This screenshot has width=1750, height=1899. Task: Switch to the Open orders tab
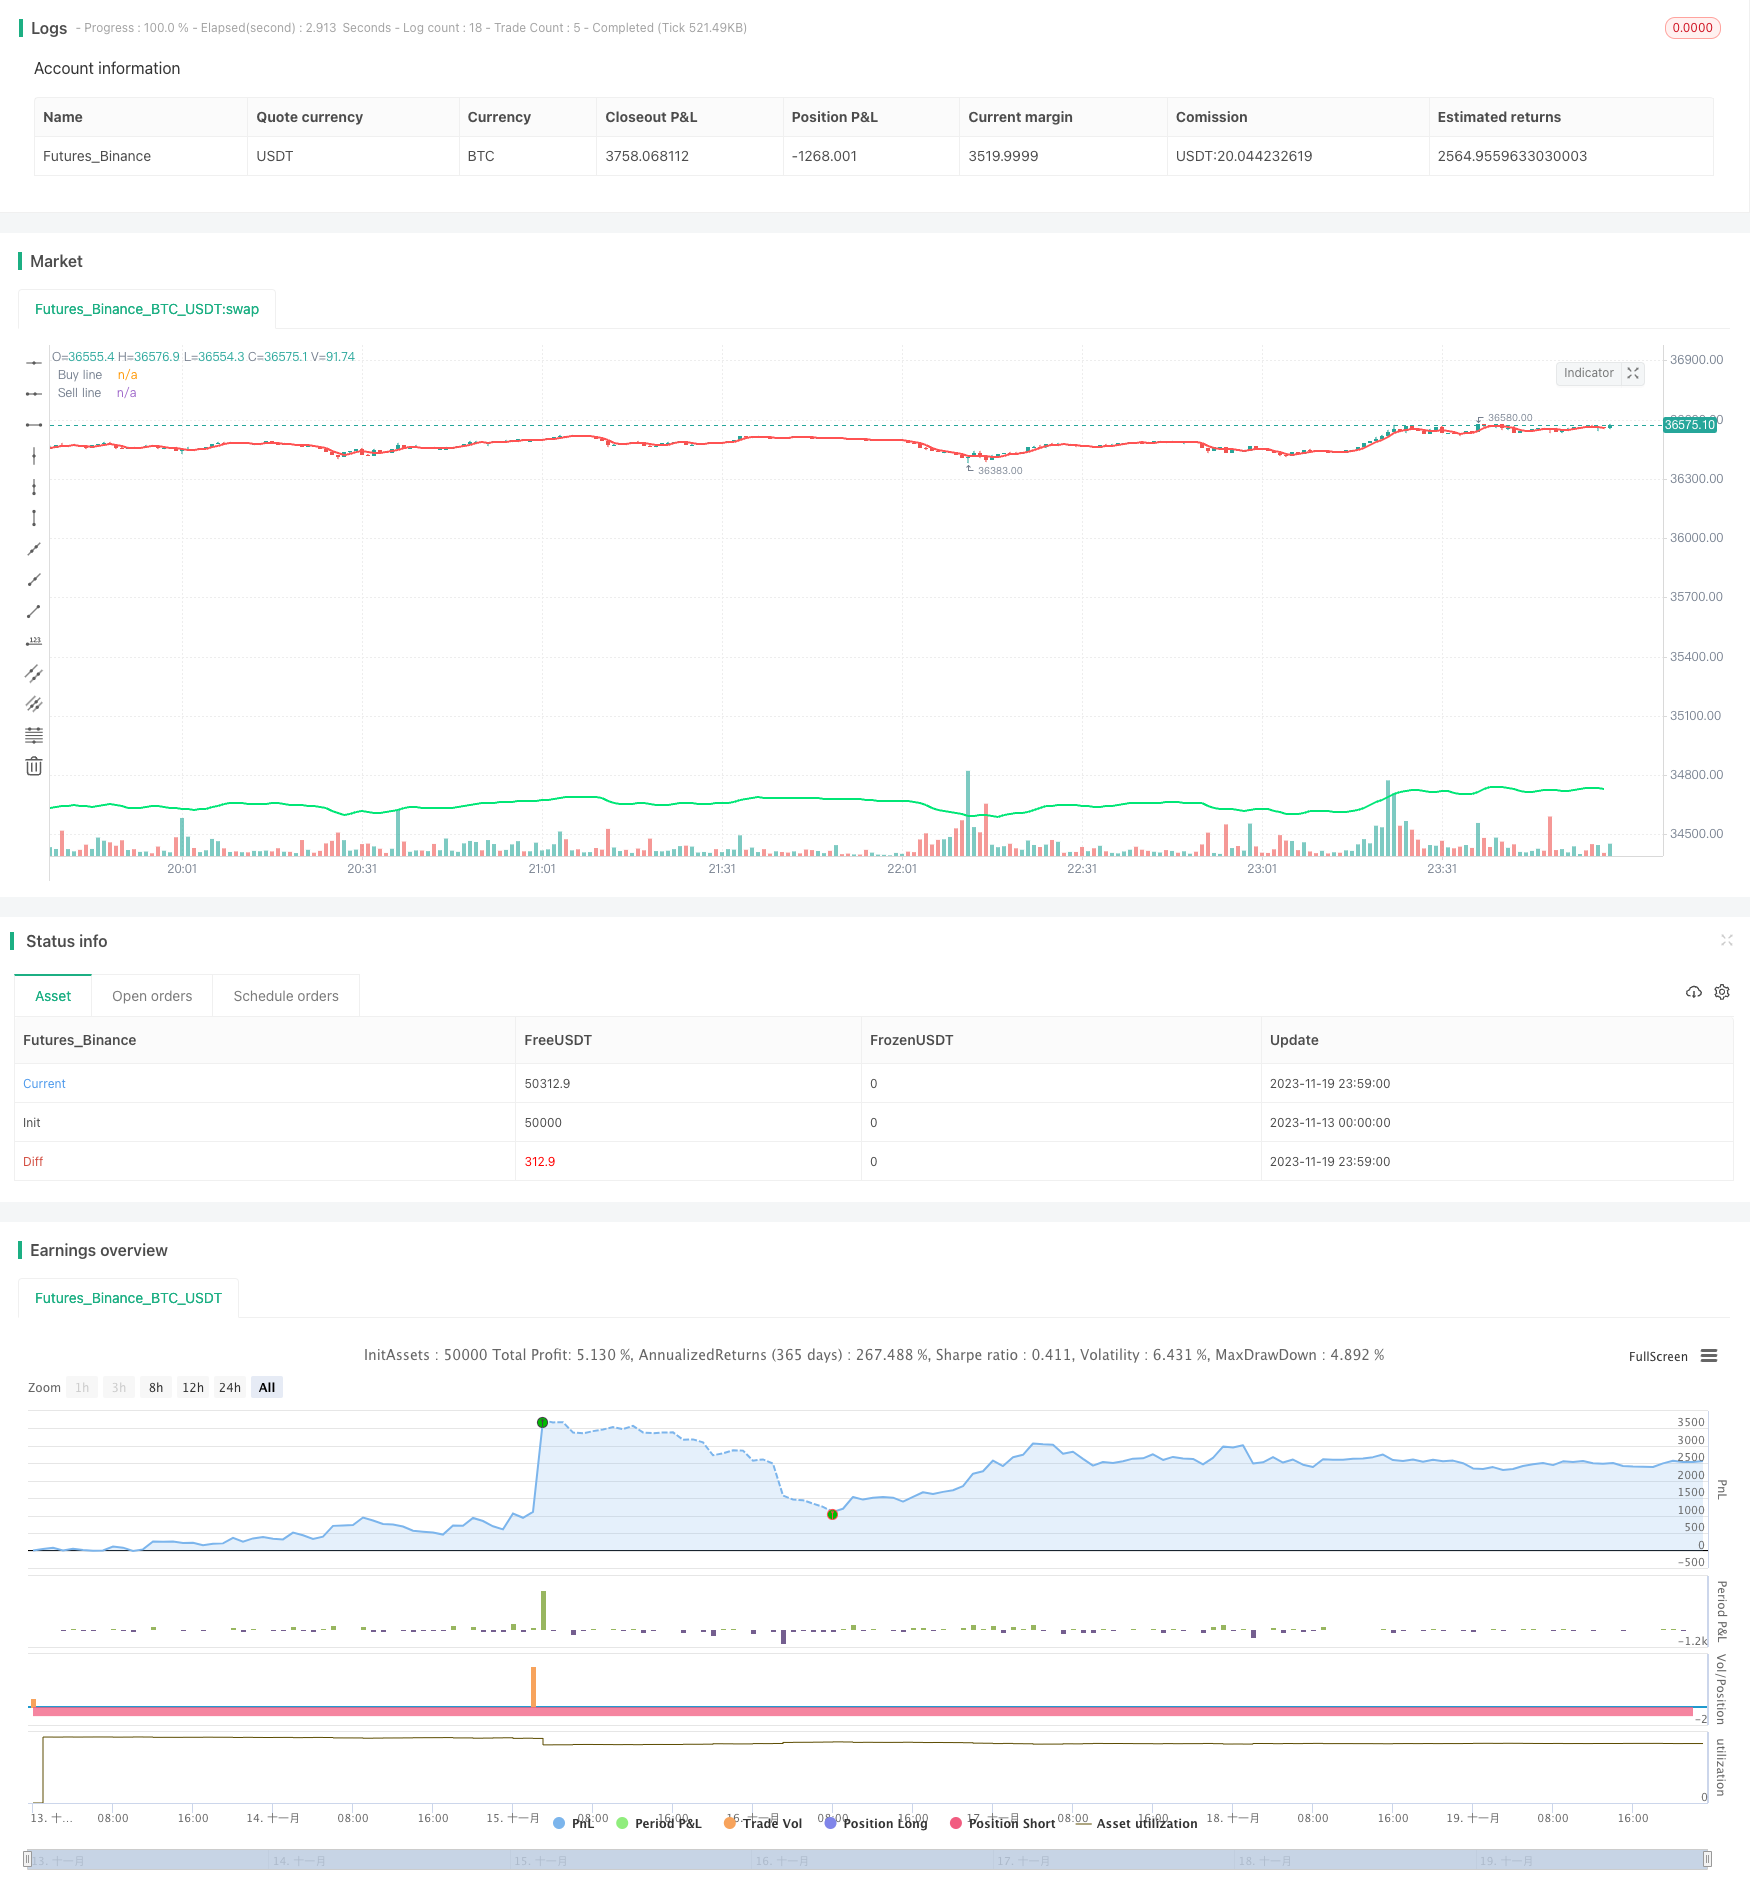pos(152,996)
